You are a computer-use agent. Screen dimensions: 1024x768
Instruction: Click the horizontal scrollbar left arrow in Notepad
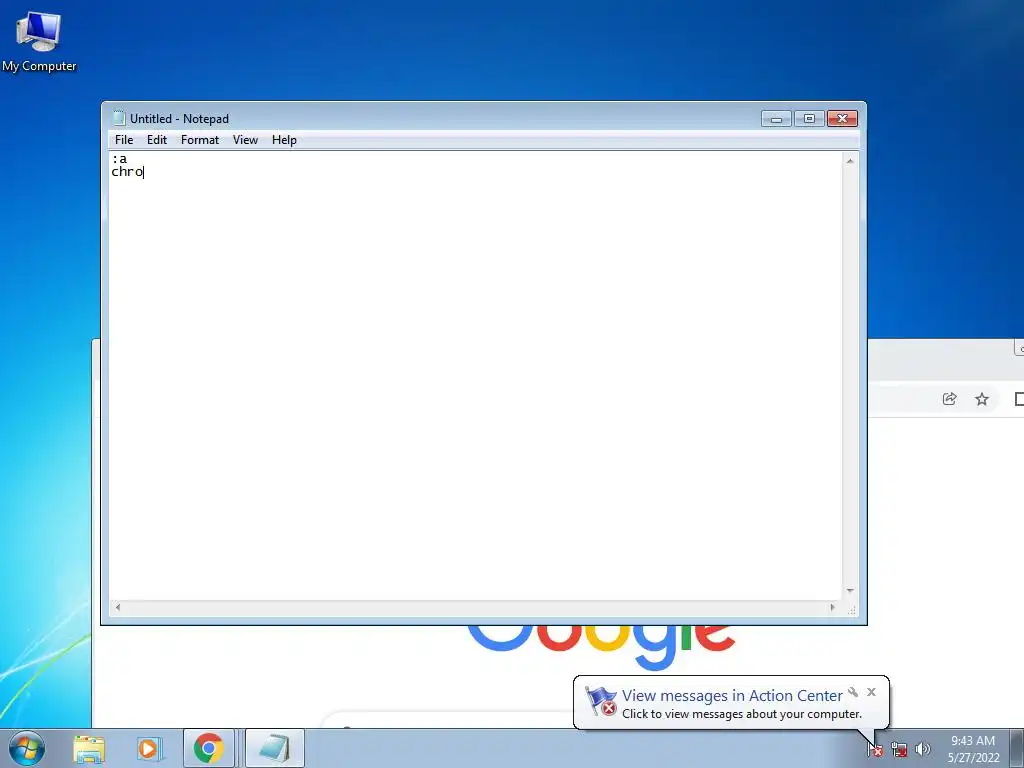coord(118,607)
